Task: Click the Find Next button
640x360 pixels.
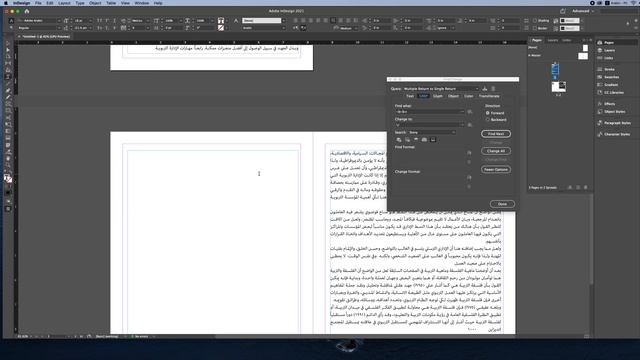Action: pyautogui.click(x=496, y=134)
